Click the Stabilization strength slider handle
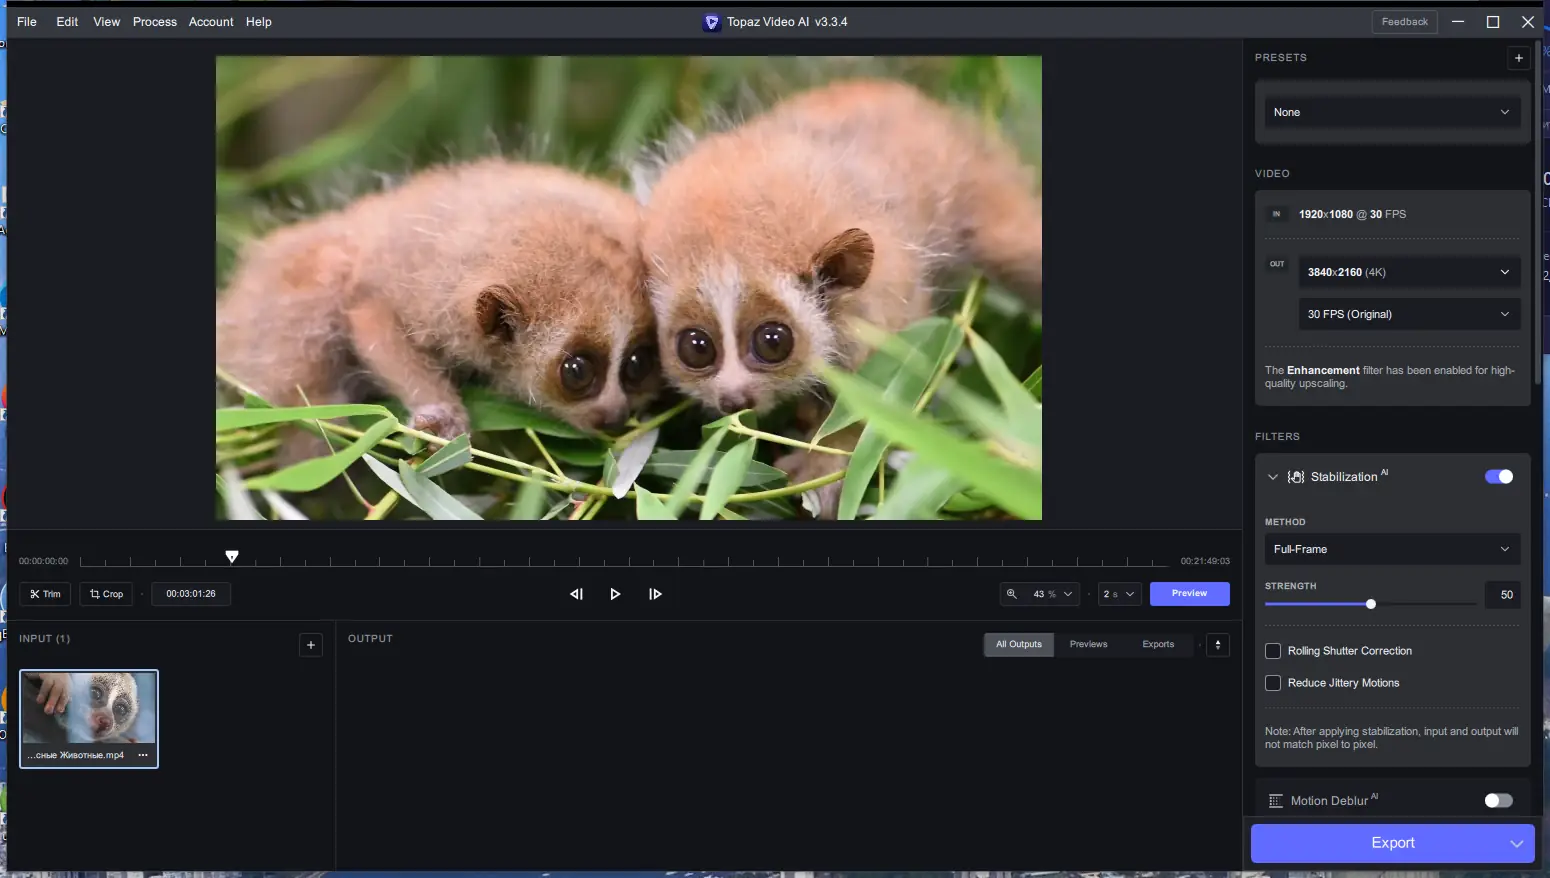Screen dimensions: 1550x878 point(1371,604)
